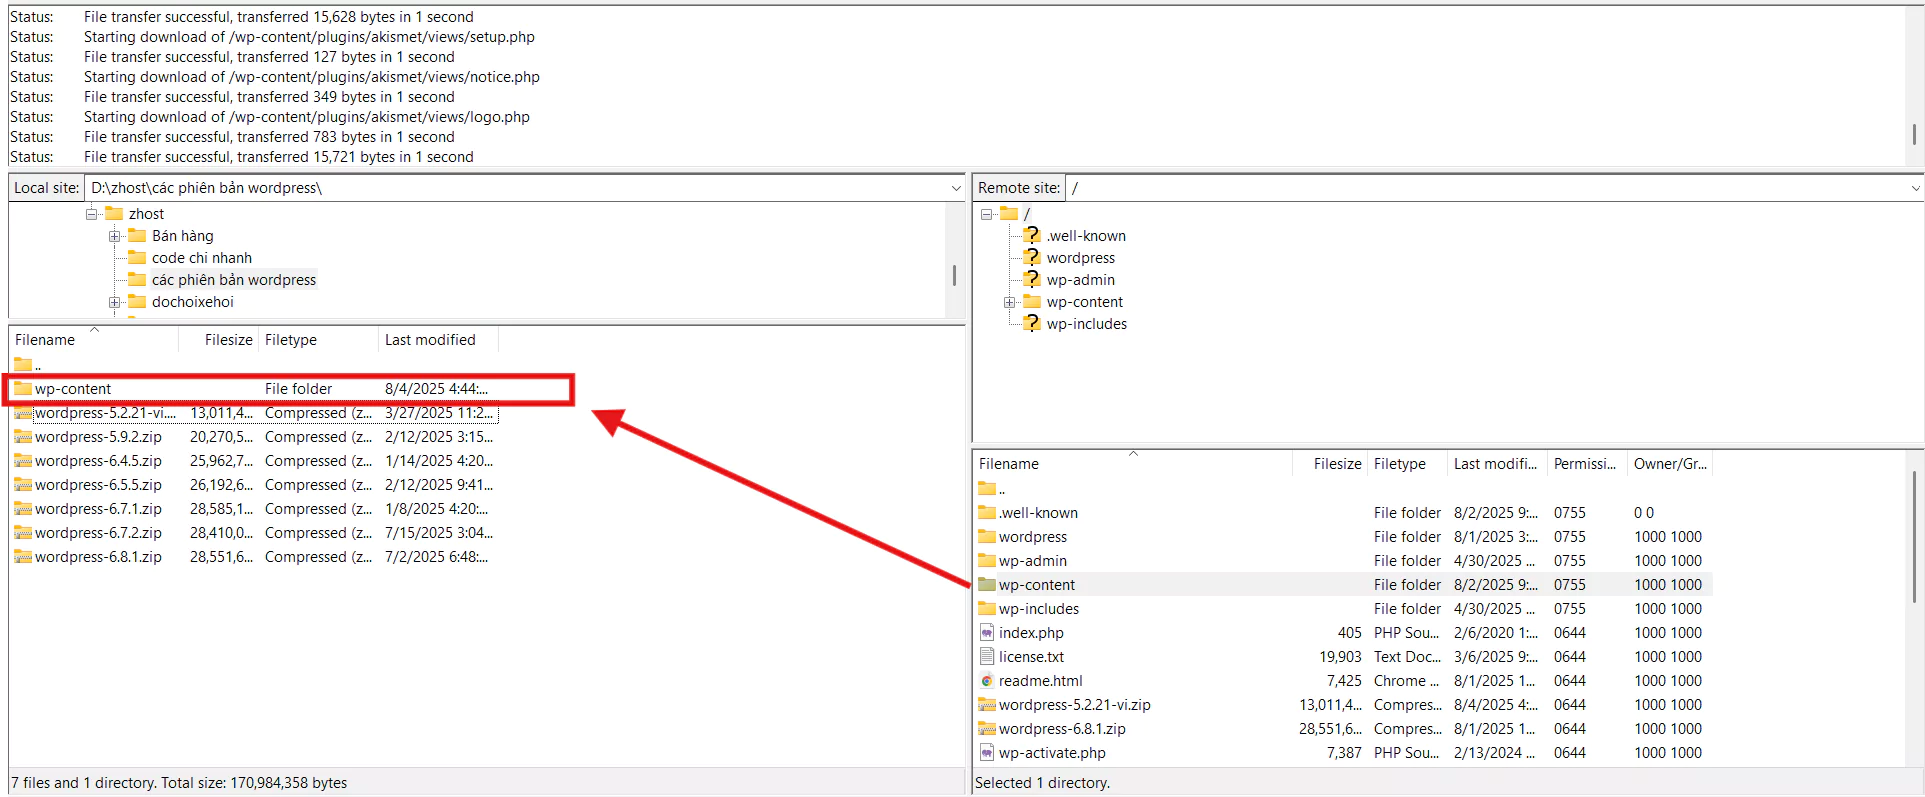The width and height of the screenshot is (1925, 797).
Task: Select wp-content row in remote file list
Action: pyautogui.click(x=1343, y=585)
